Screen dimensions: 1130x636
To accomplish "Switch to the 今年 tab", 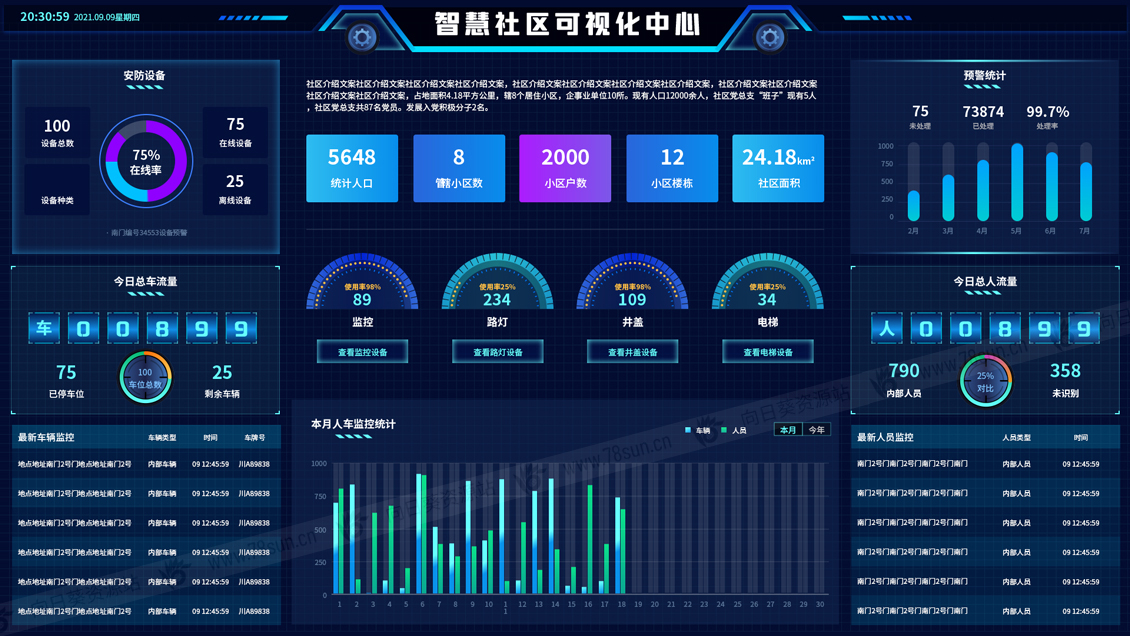I will [x=816, y=430].
